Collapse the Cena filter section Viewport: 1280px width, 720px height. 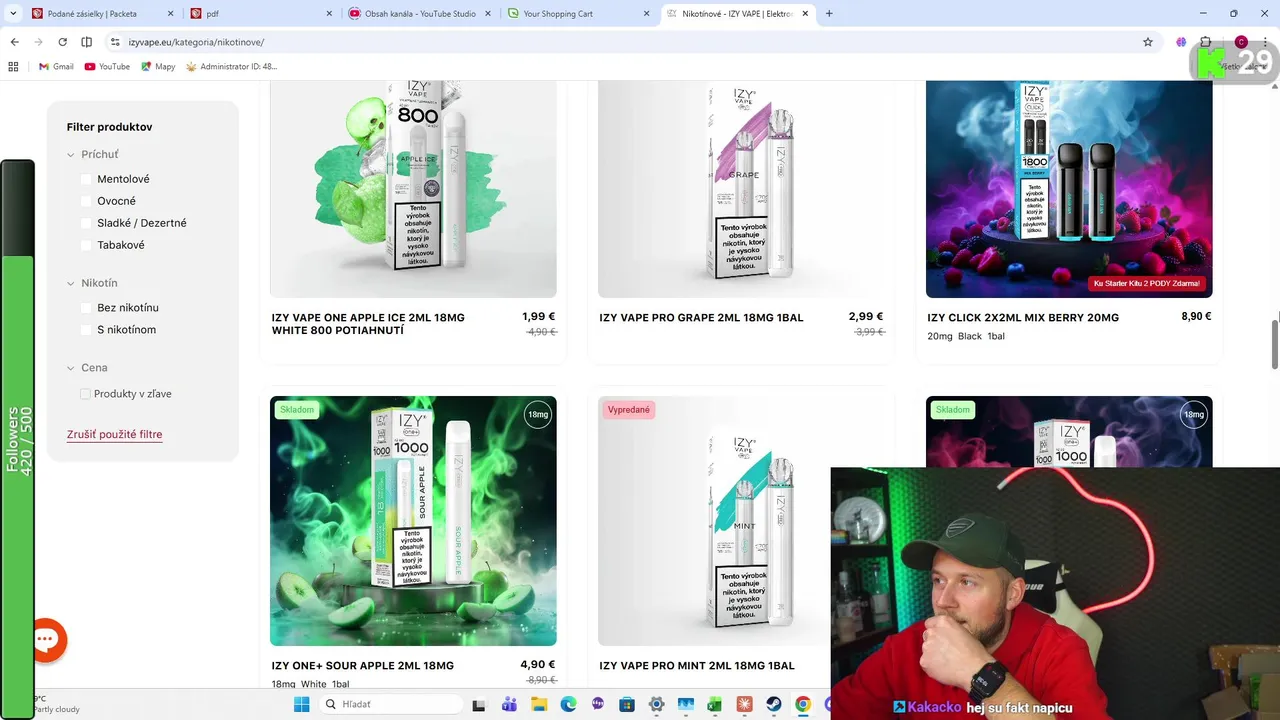click(x=87, y=368)
